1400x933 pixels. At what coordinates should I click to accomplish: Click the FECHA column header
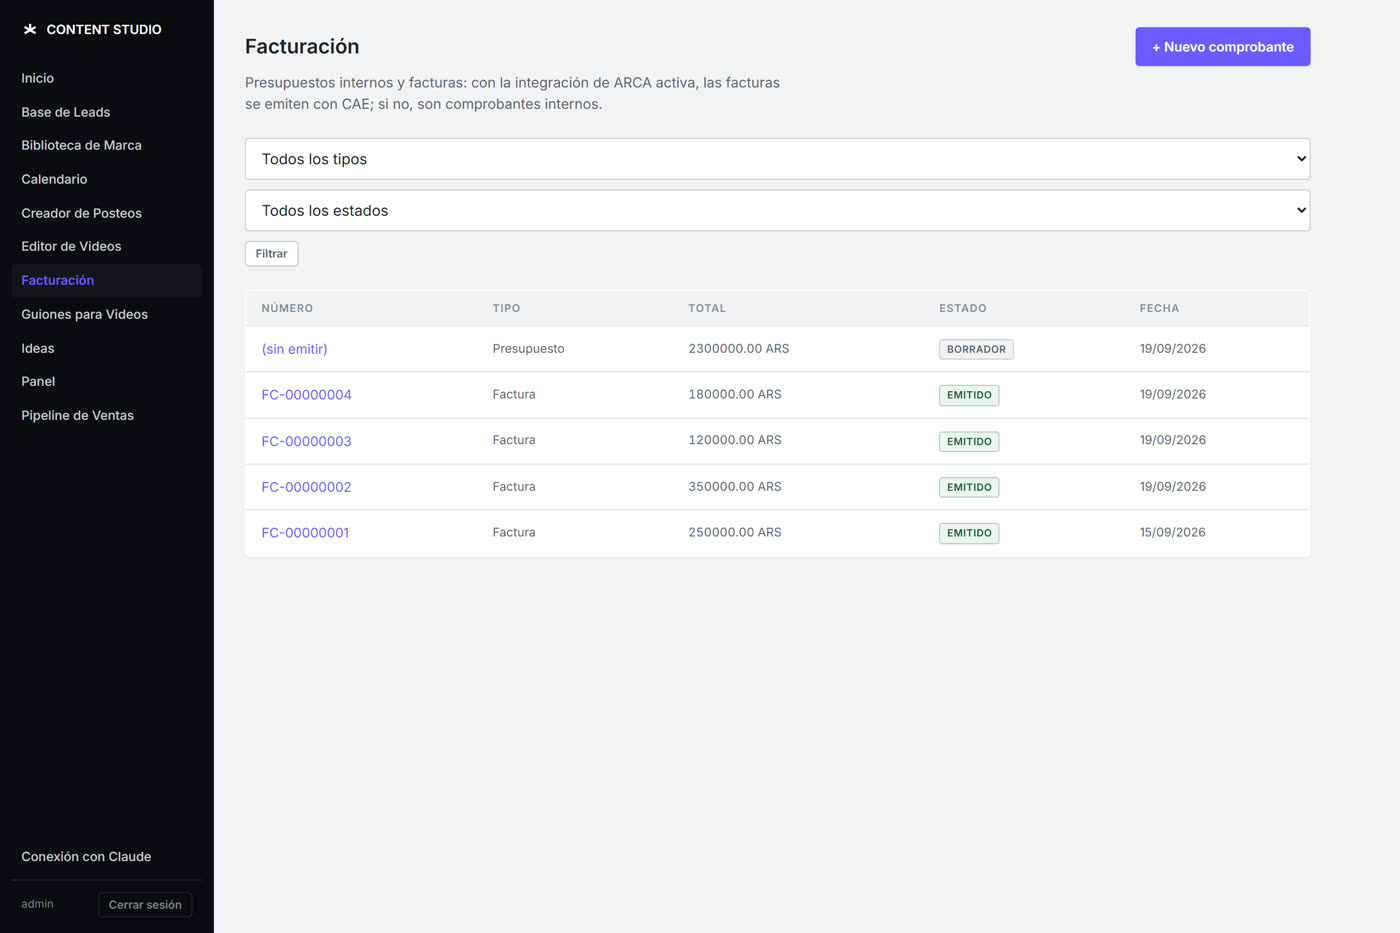click(1159, 308)
